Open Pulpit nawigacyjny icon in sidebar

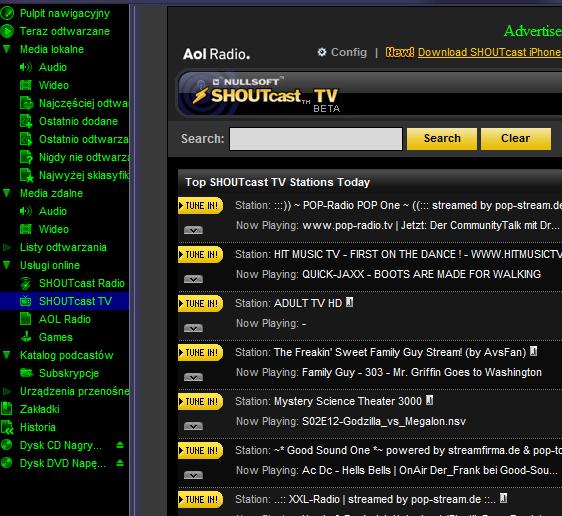click(x=7, y=13)
